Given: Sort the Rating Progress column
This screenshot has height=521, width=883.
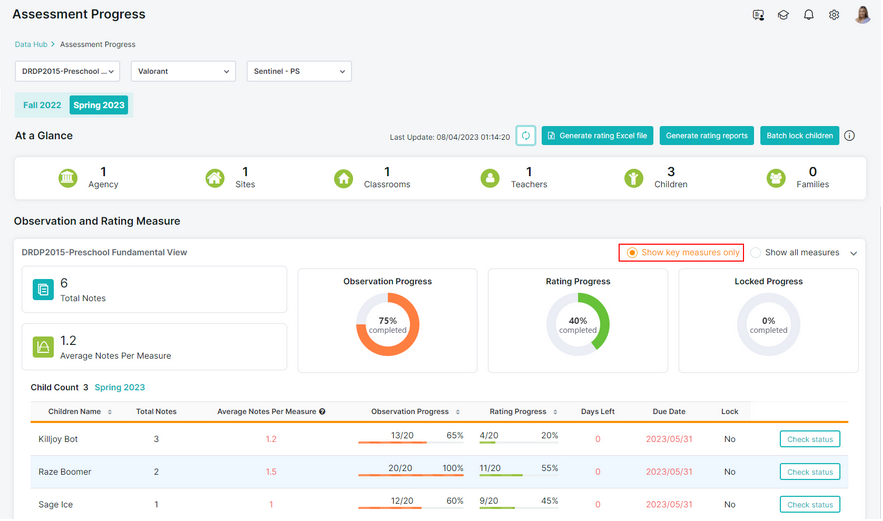Looking at the screenshot, I should tap(555, 412).
